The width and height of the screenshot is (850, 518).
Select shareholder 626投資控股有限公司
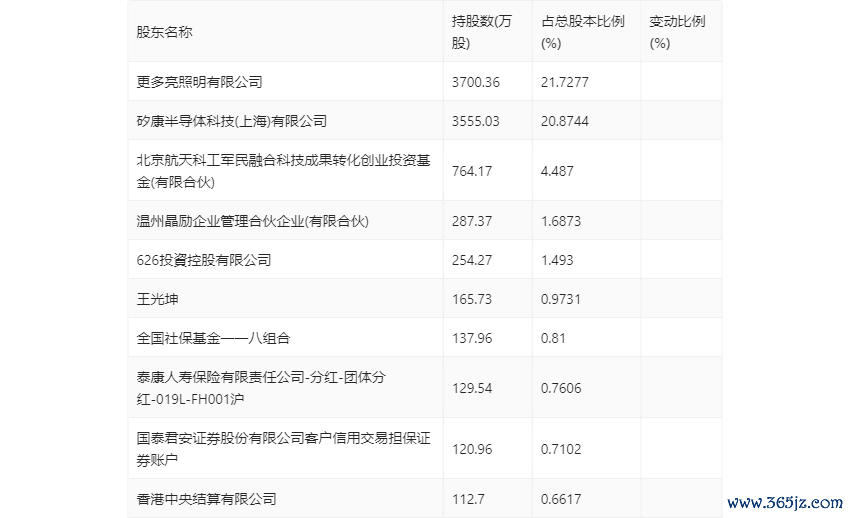204,260
